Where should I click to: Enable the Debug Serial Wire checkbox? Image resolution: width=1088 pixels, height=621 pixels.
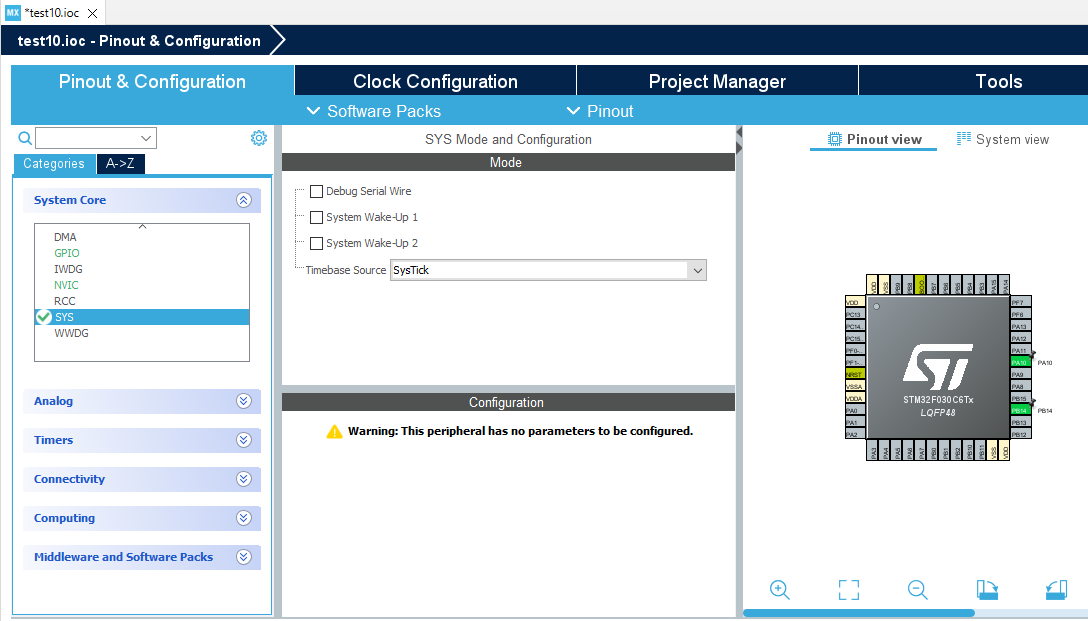[316, 190]
